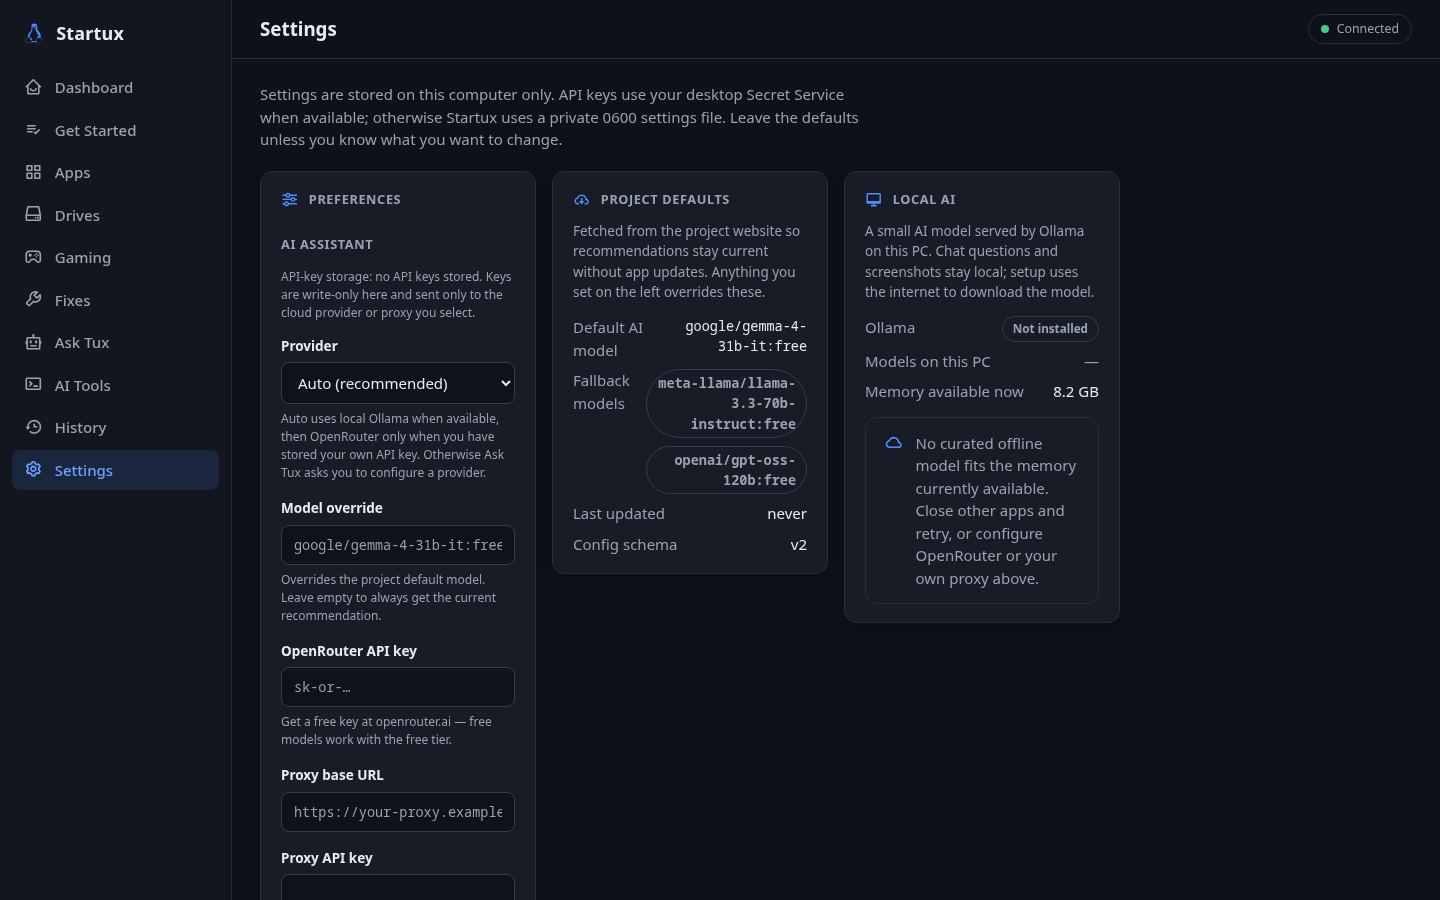The height and width of the screenshot is (900, 1440).
Task: Click the Gaming controller icon
Action: (33, 257)
